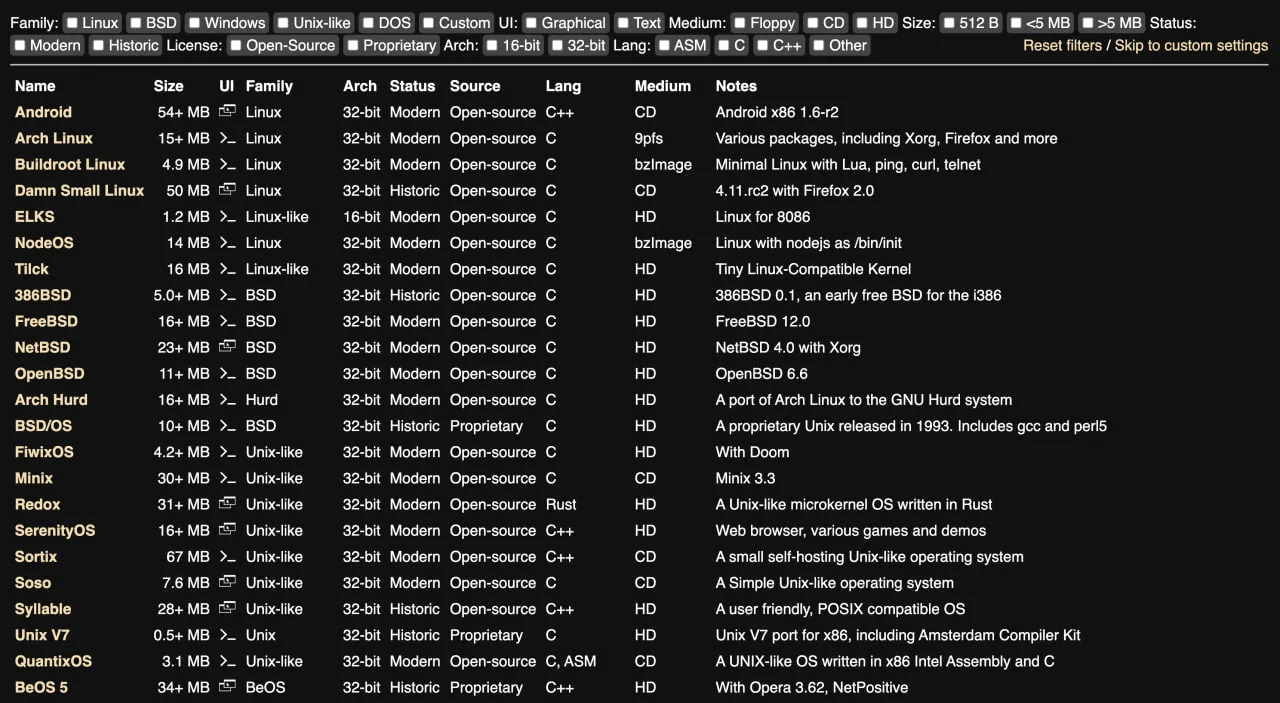Start Damn Small Linux from the list
Screen dimensions: 1280x703
point(79,190)
